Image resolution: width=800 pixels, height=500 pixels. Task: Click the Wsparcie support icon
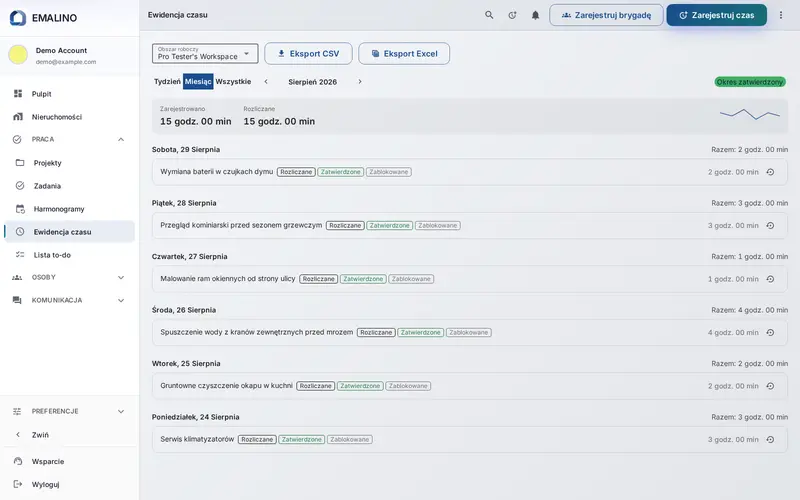coord(18,461)
